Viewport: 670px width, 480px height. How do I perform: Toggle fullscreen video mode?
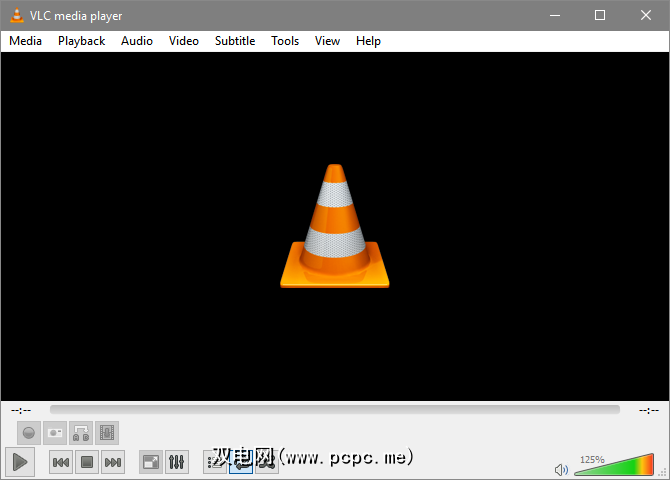coord(151,462)
